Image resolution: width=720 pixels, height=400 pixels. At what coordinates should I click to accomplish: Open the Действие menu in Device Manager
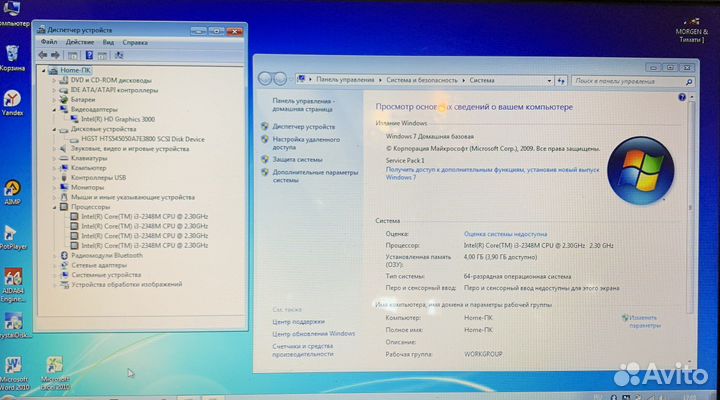[x=79, y=42]
